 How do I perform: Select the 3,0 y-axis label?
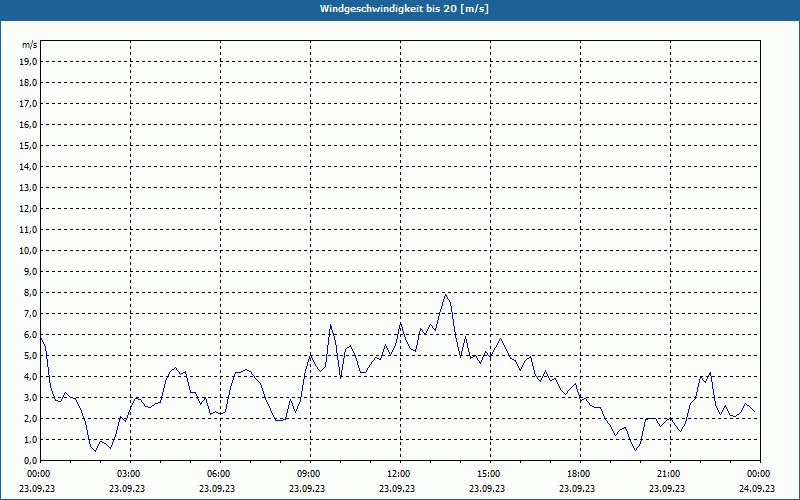(30, 397)
